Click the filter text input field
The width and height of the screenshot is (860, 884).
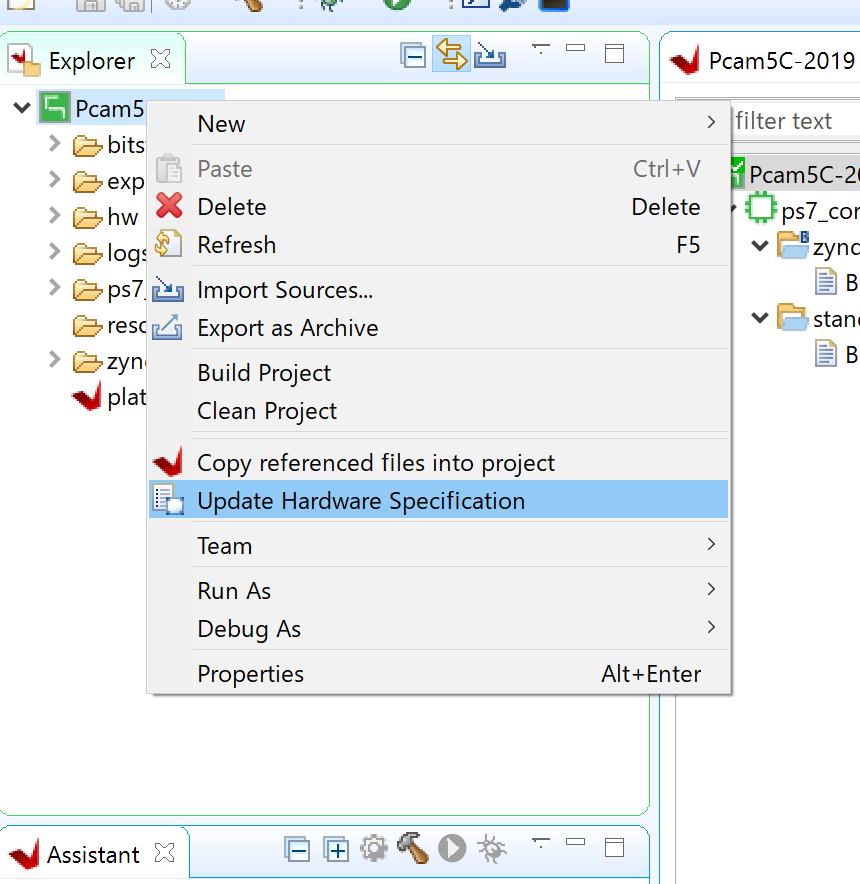(795, 121)
